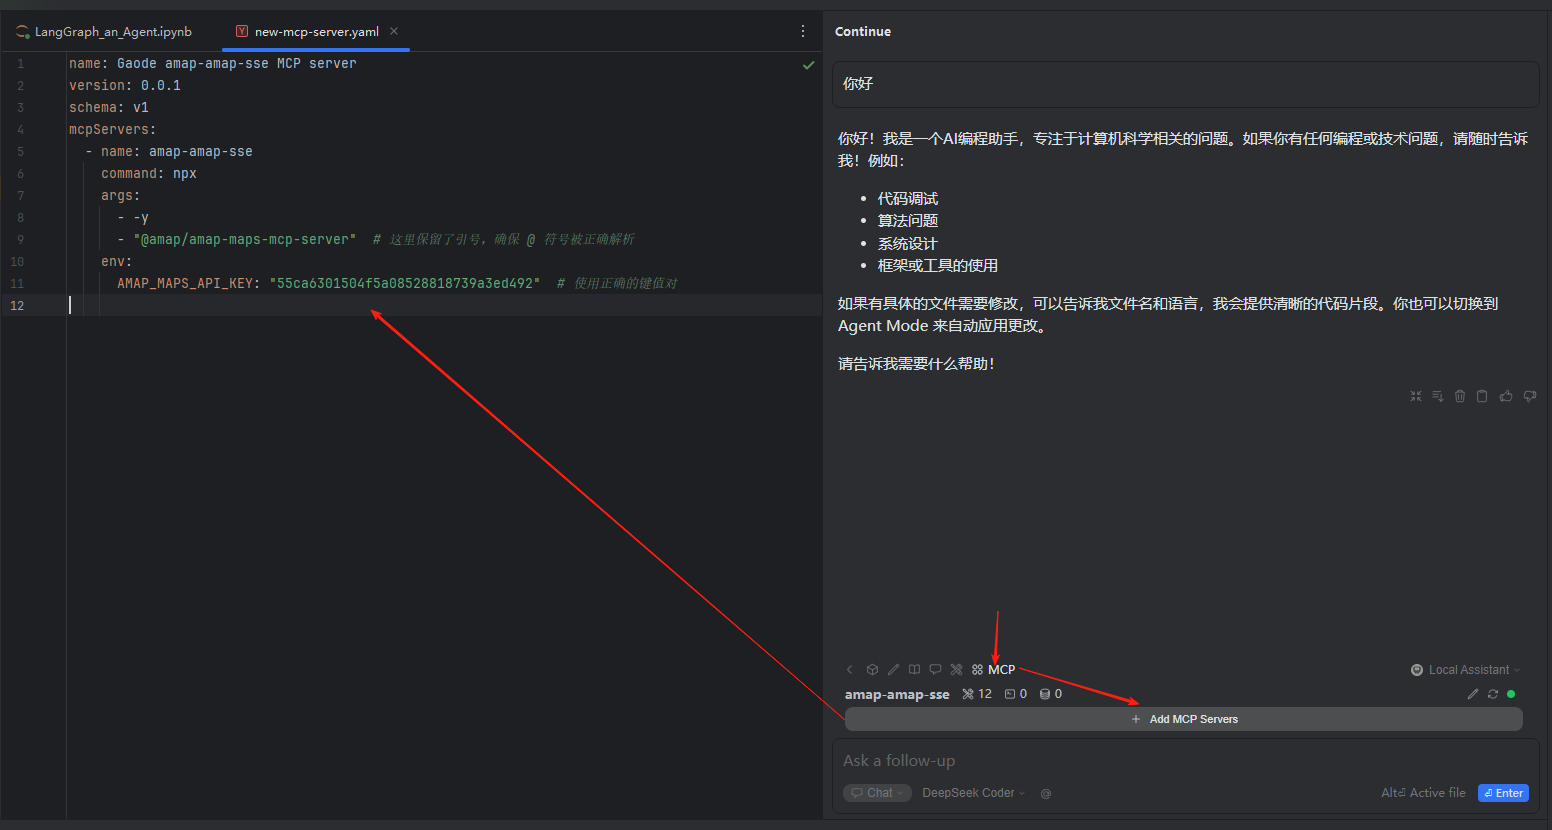
Task: Open the Chat mode dropdown
Action: tap(877, 793)
